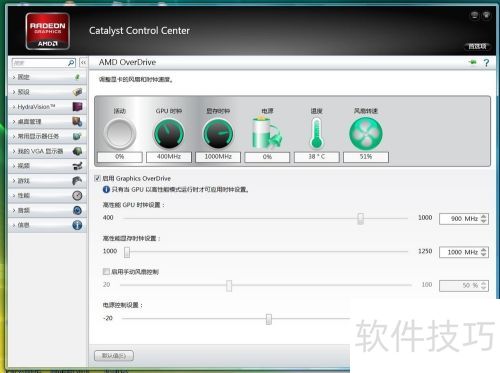500x373 pixels.
Task: Click the 900 MHz stepper arrows
Action: (x=484, y=219)
